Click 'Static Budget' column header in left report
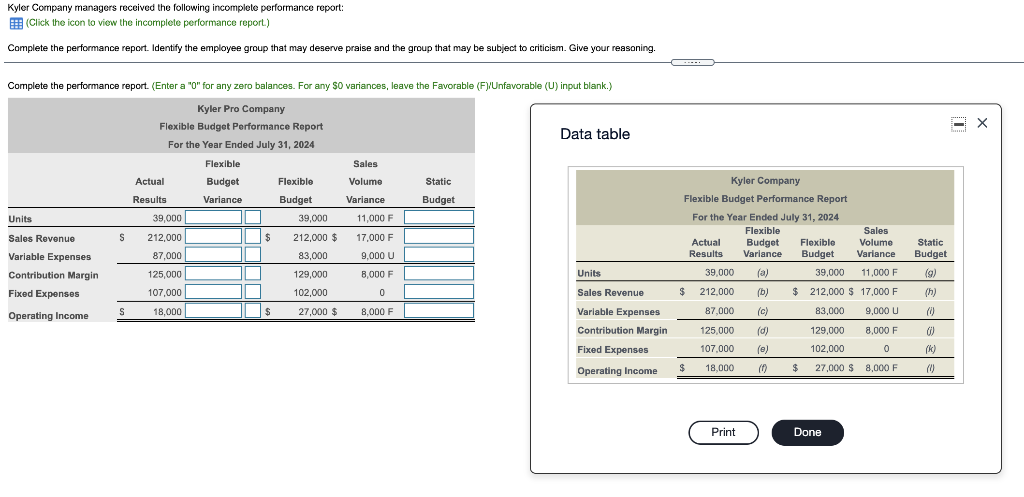Screen dimensions: 1024x497 [438, 190]
